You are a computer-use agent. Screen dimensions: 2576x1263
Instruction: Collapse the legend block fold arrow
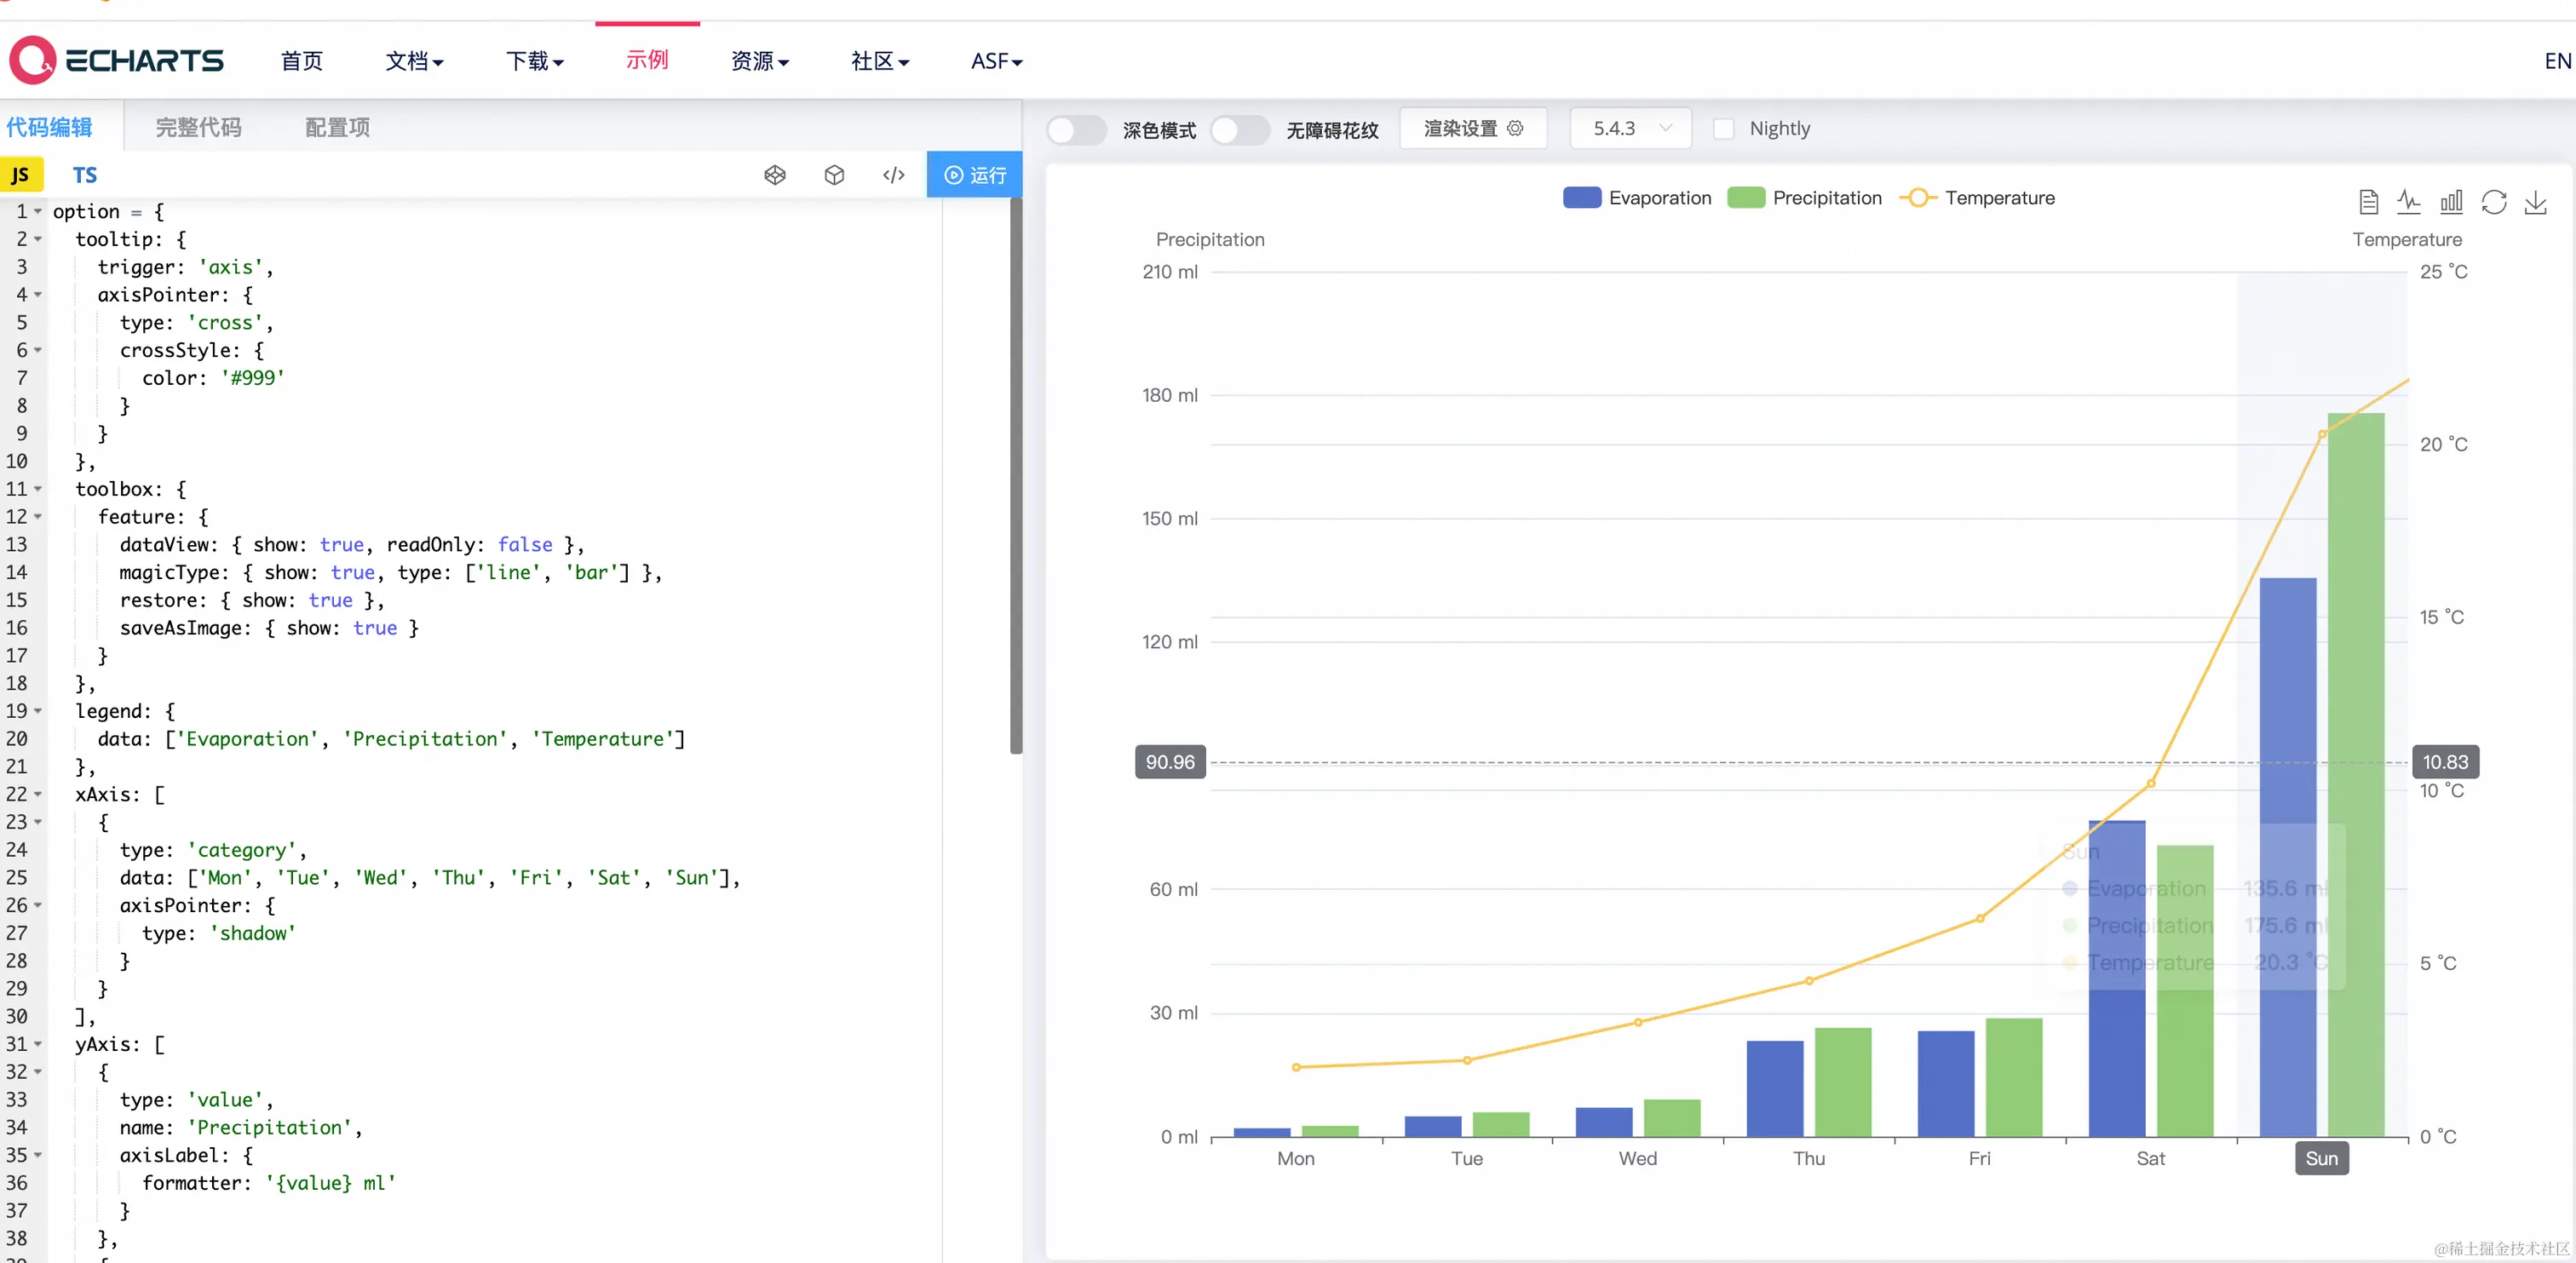(38, 711)
